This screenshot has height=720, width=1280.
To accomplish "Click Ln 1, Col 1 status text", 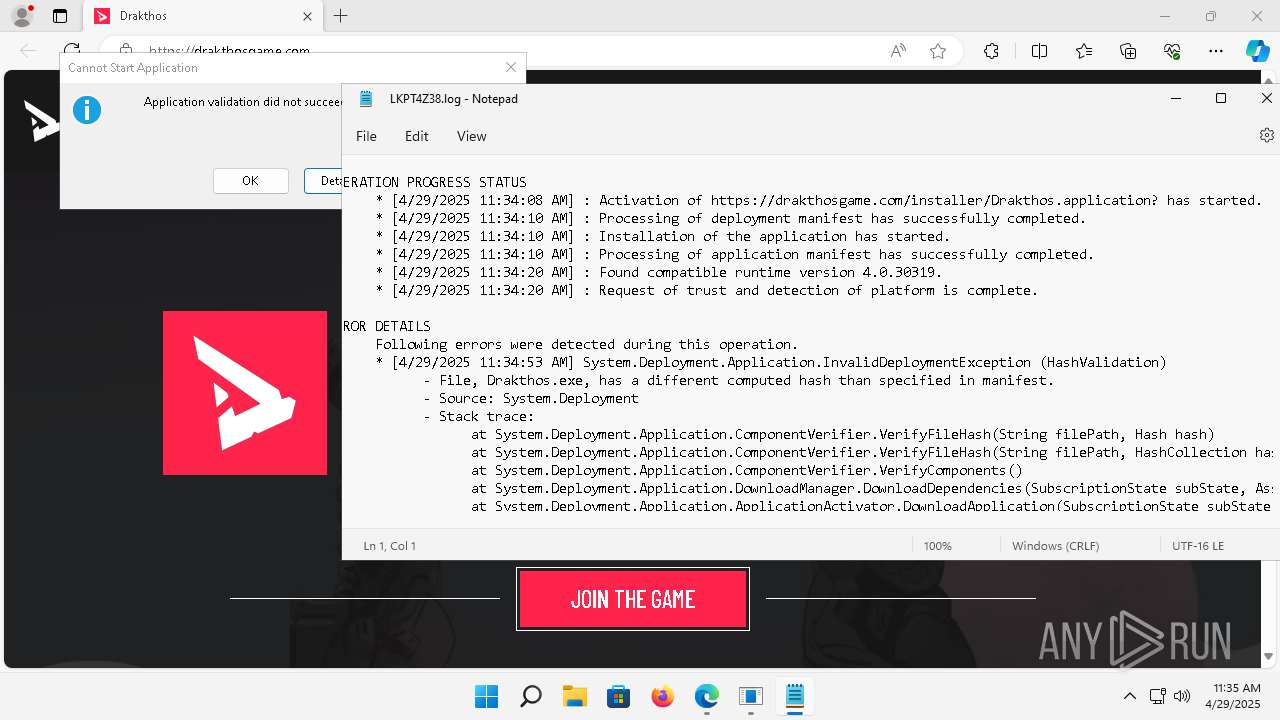I will (x=390, y=546).
